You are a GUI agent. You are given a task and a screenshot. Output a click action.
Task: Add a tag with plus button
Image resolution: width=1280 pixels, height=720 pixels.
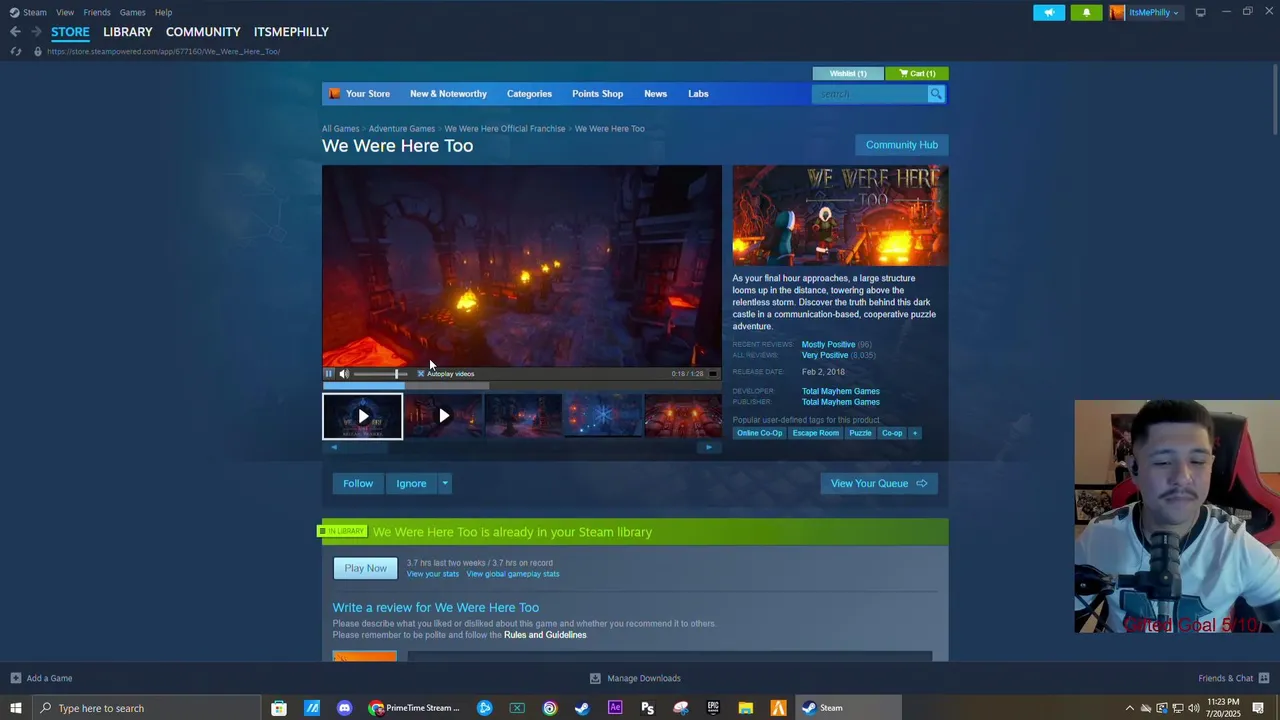(x=914, y=433)
